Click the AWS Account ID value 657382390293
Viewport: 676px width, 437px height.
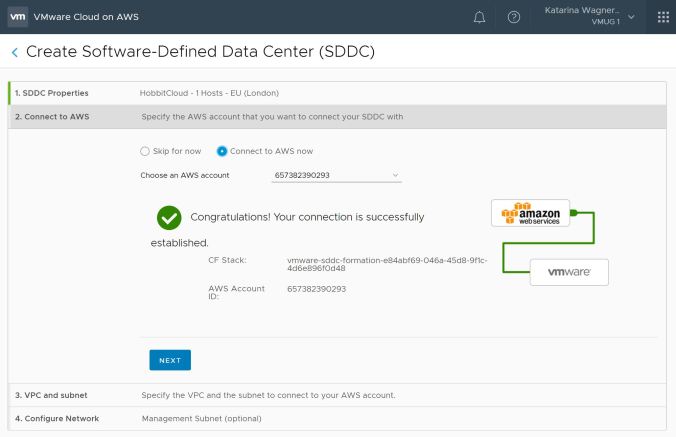(x=316, y=288)
